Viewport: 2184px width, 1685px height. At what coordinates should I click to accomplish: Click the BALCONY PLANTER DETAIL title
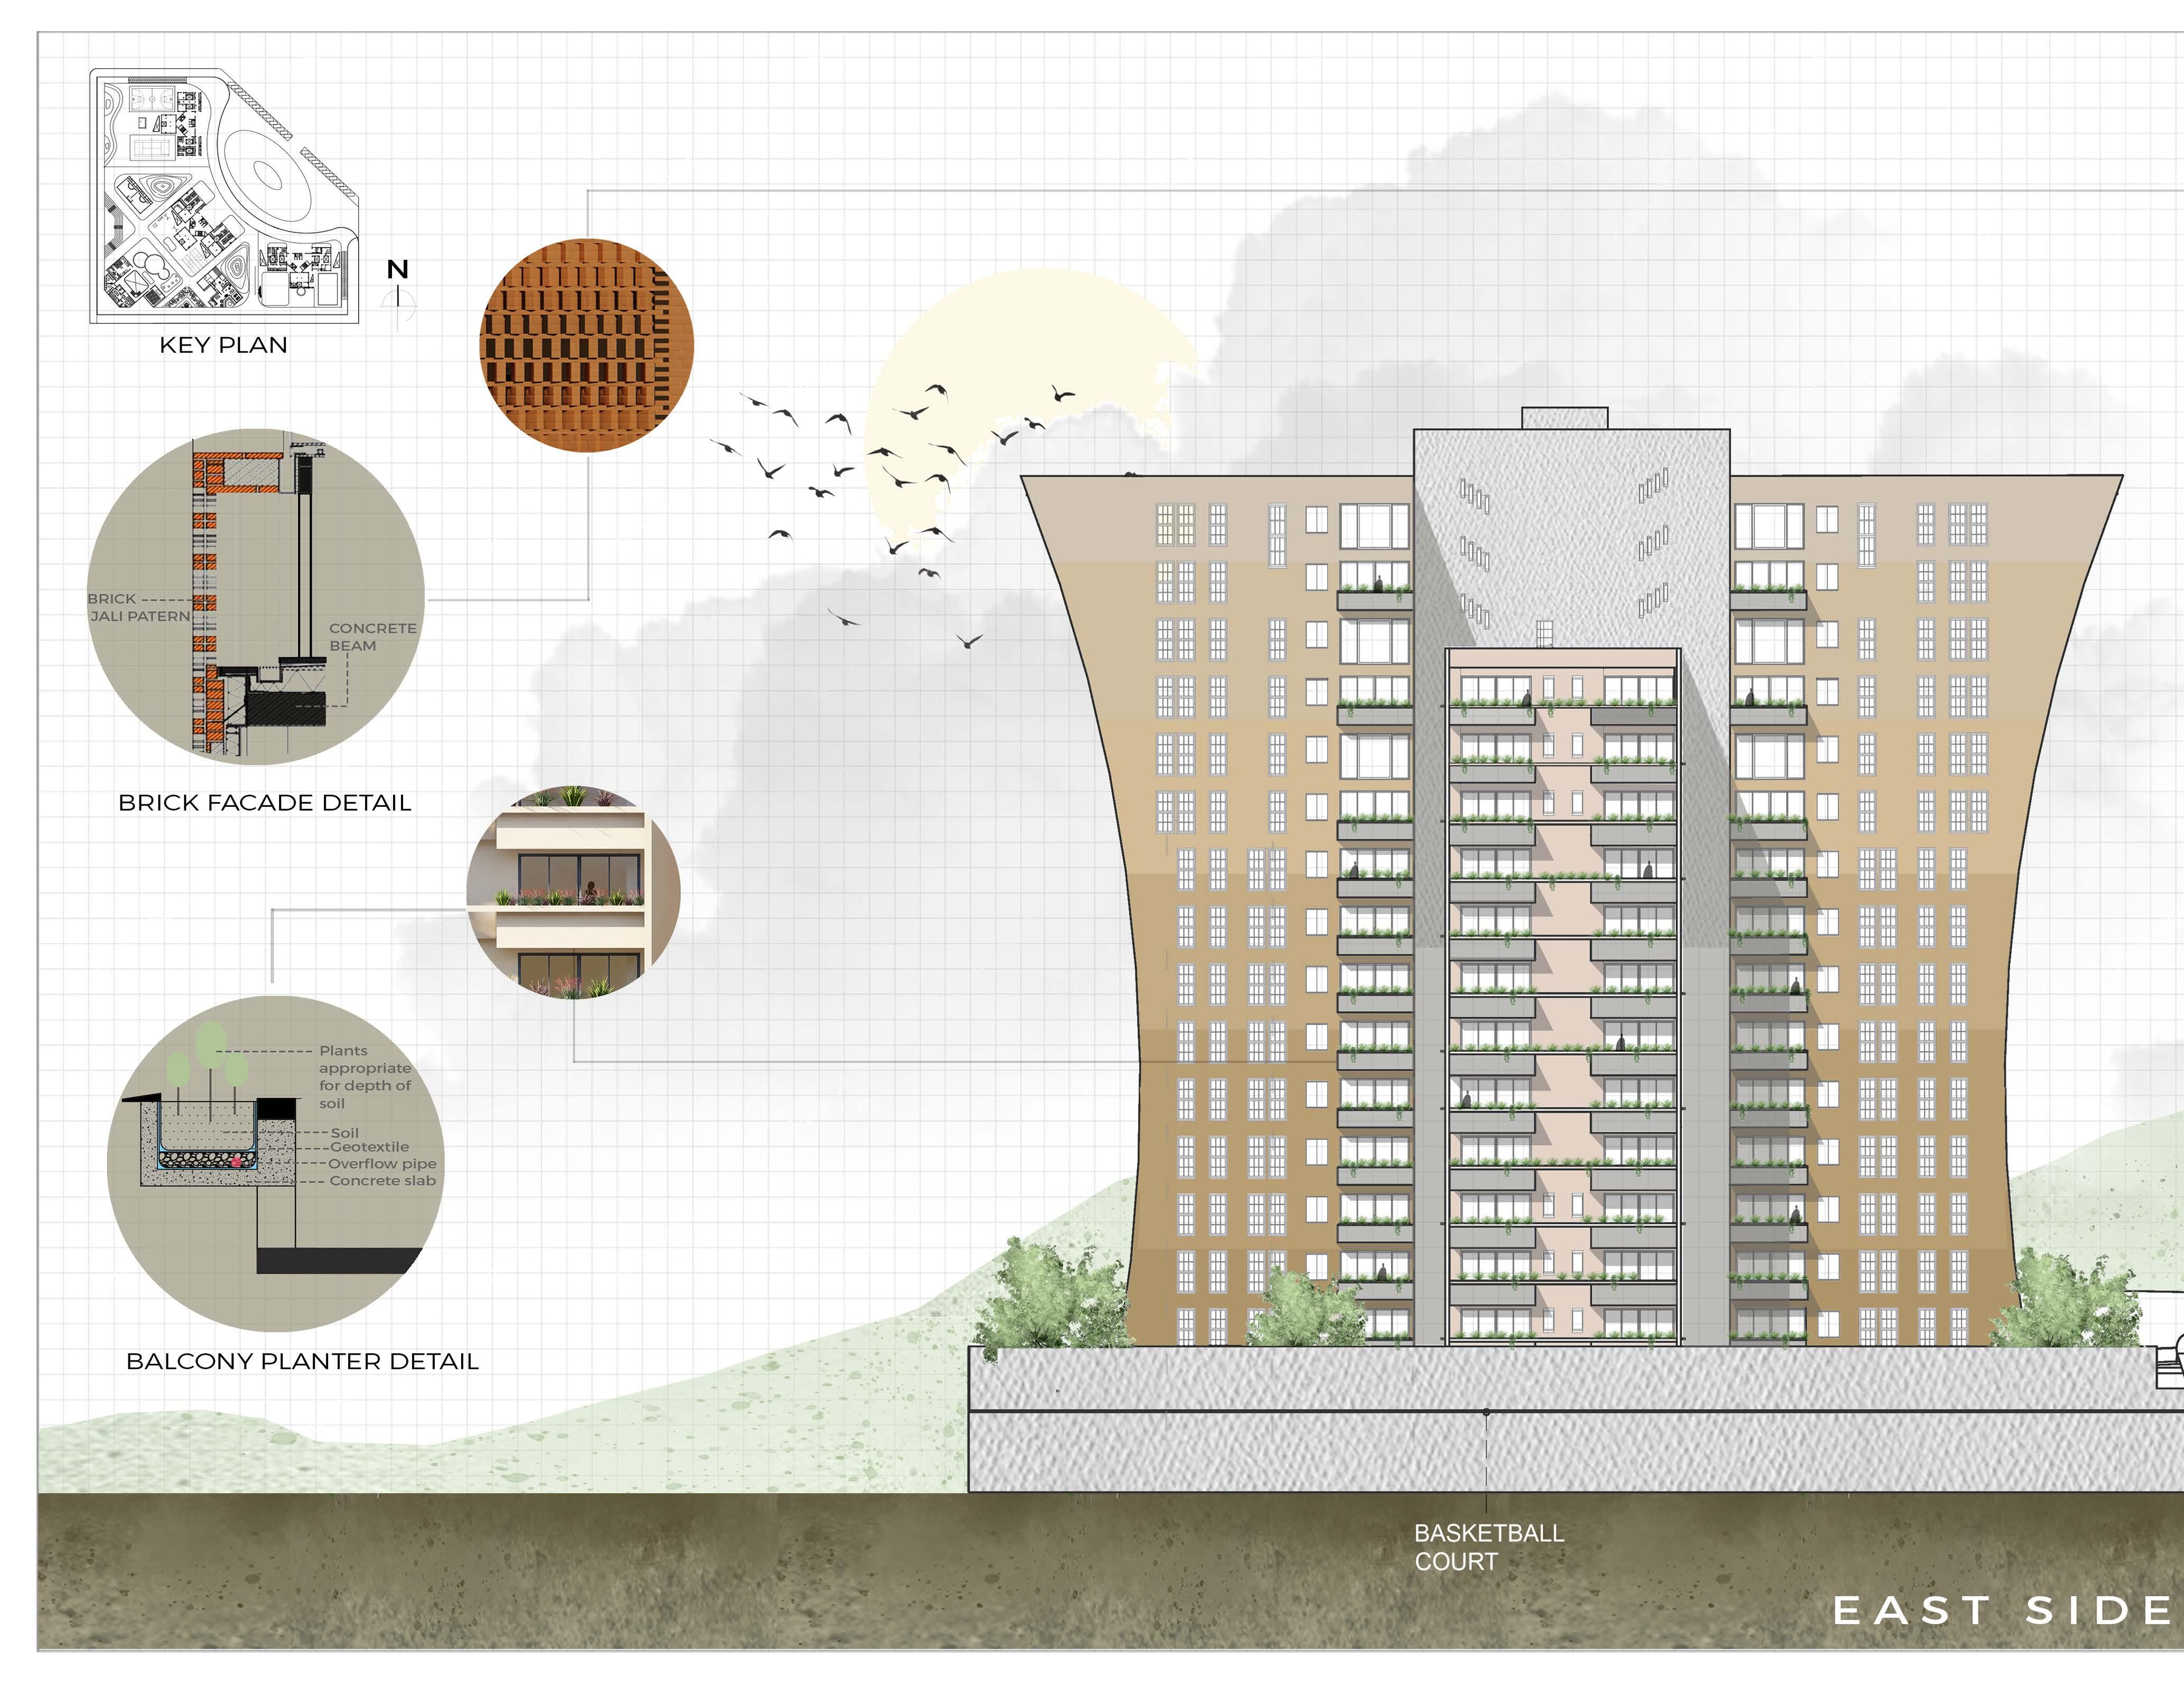click(302, 1361)
